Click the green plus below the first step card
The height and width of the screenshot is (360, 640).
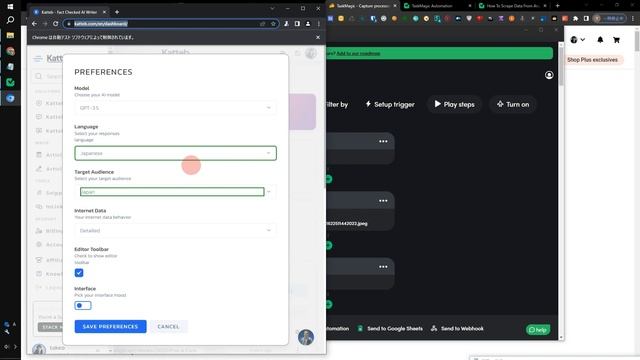(329, 179)
